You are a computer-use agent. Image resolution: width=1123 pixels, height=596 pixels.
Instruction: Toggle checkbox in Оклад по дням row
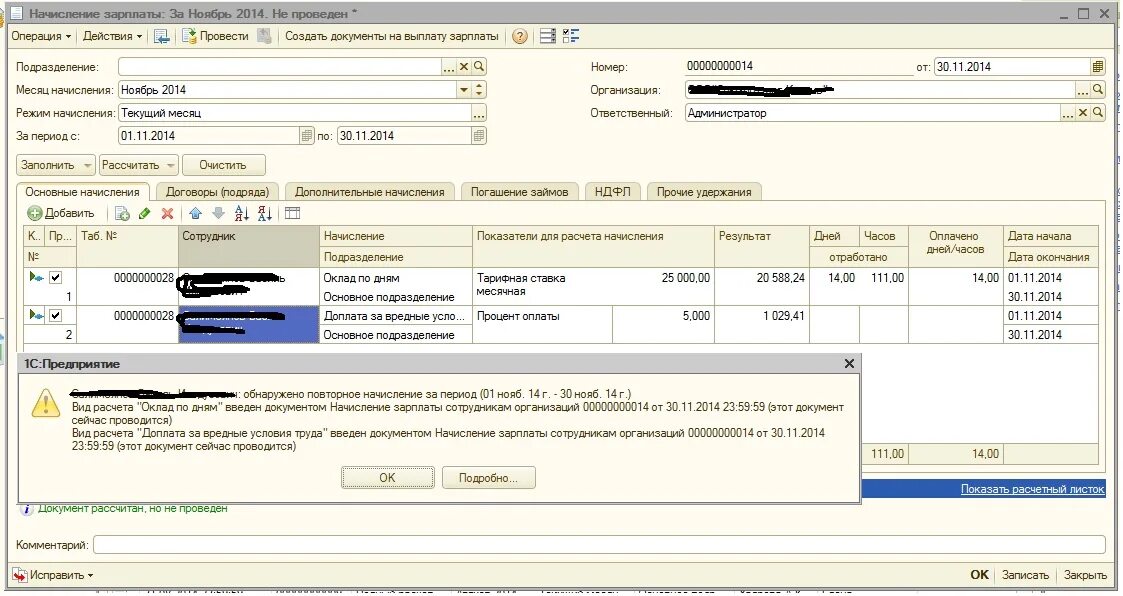[x=55, y=277]
